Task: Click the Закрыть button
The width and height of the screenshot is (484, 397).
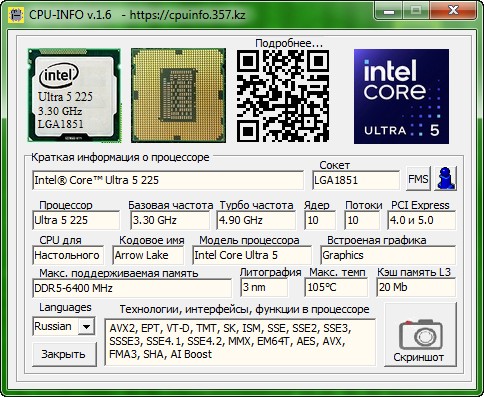Action: coord(64,354)
